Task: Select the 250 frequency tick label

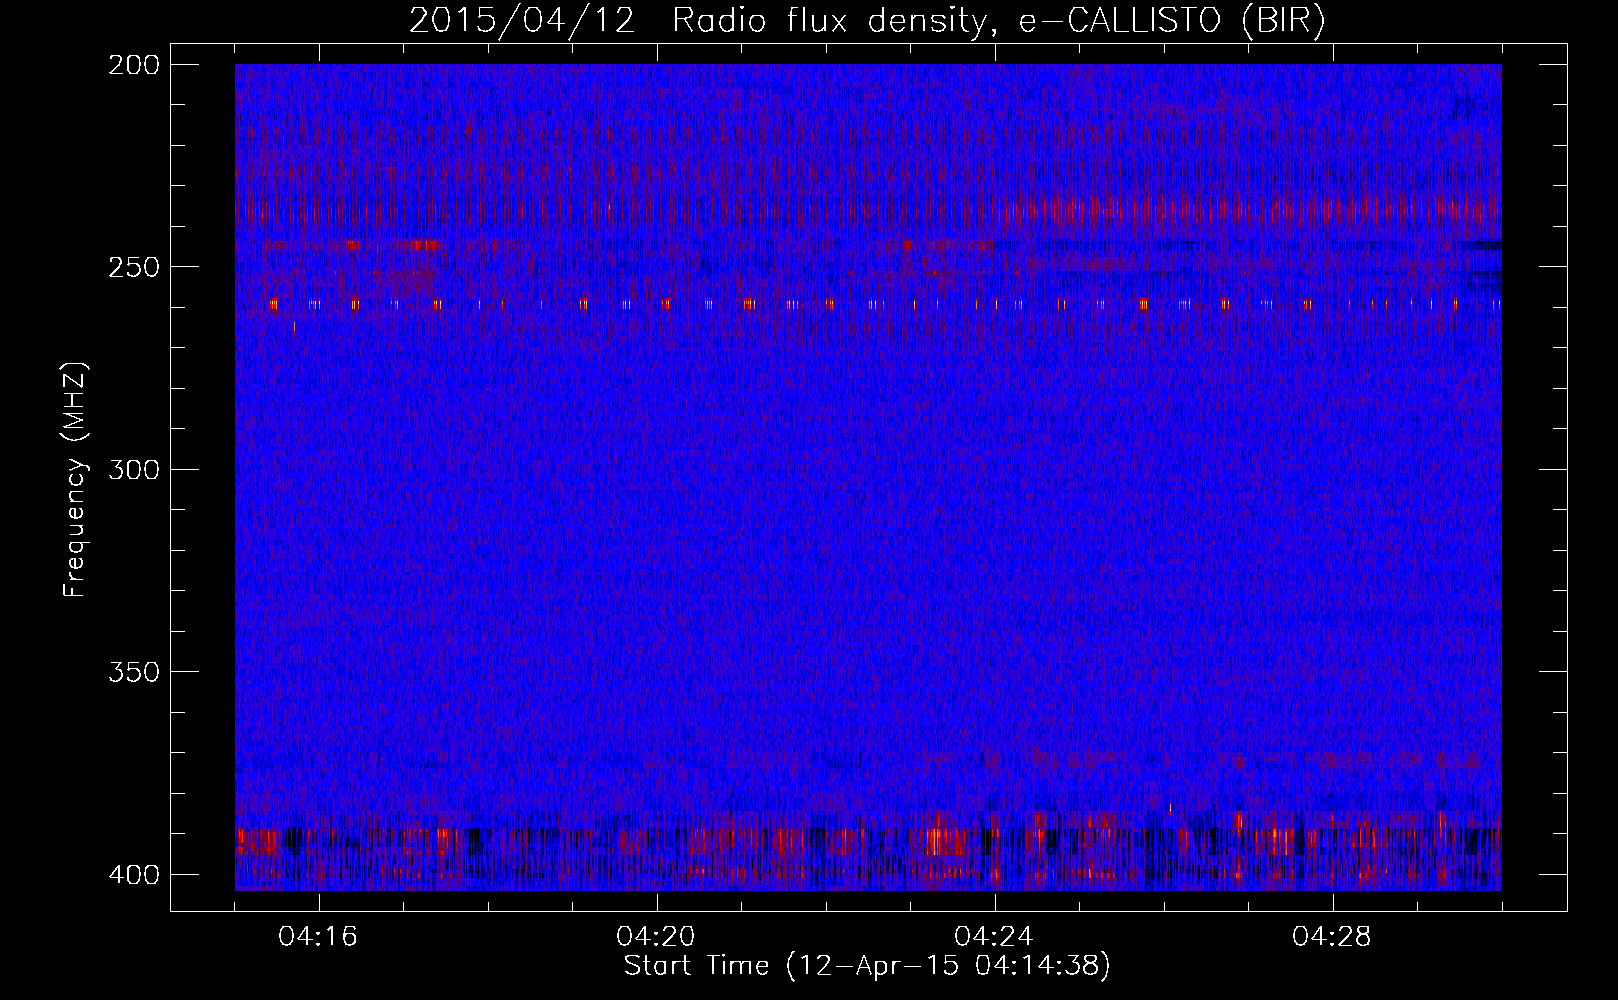Action: [133, 267]
